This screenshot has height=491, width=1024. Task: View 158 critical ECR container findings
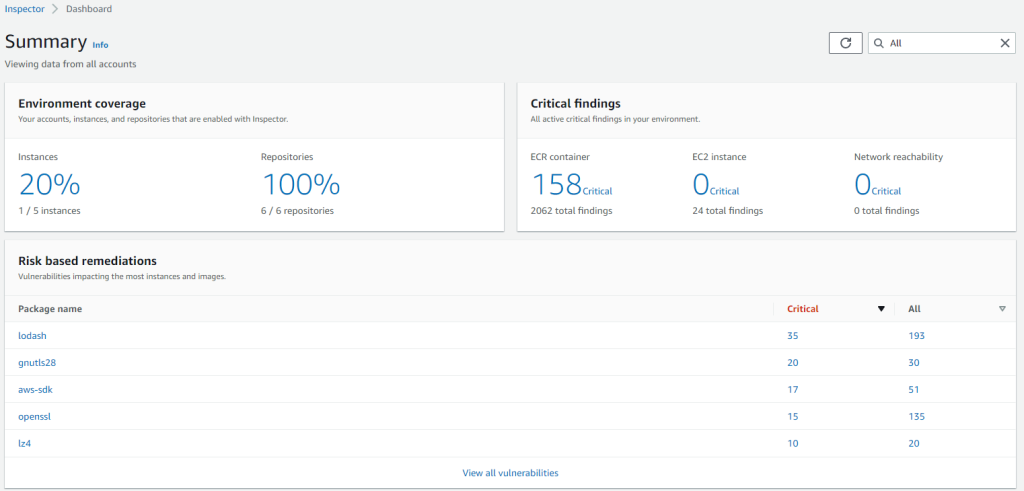(x=571, y=185)
